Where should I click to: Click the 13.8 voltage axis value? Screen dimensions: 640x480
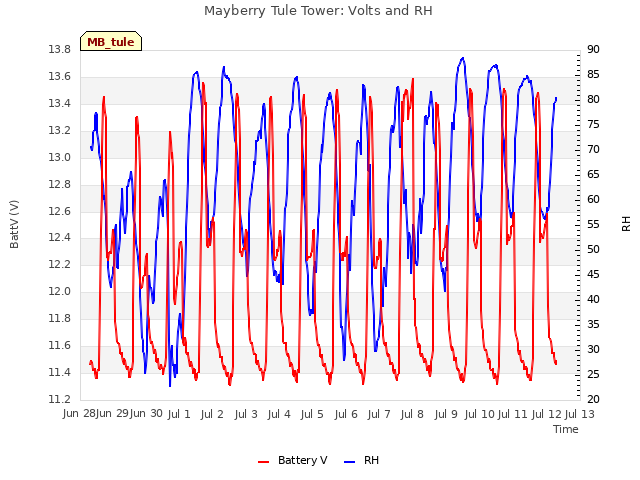pyautogui.click(x=60, y=50)
